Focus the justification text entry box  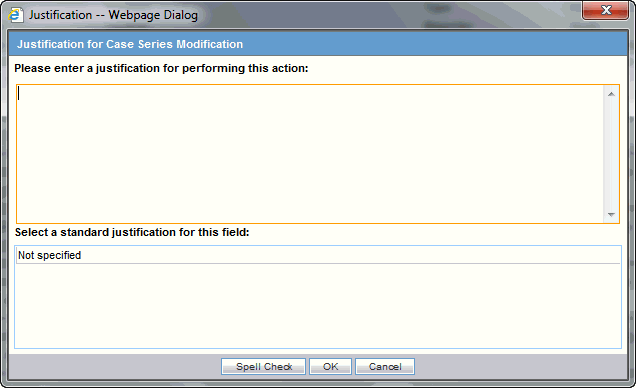(310, 154)
